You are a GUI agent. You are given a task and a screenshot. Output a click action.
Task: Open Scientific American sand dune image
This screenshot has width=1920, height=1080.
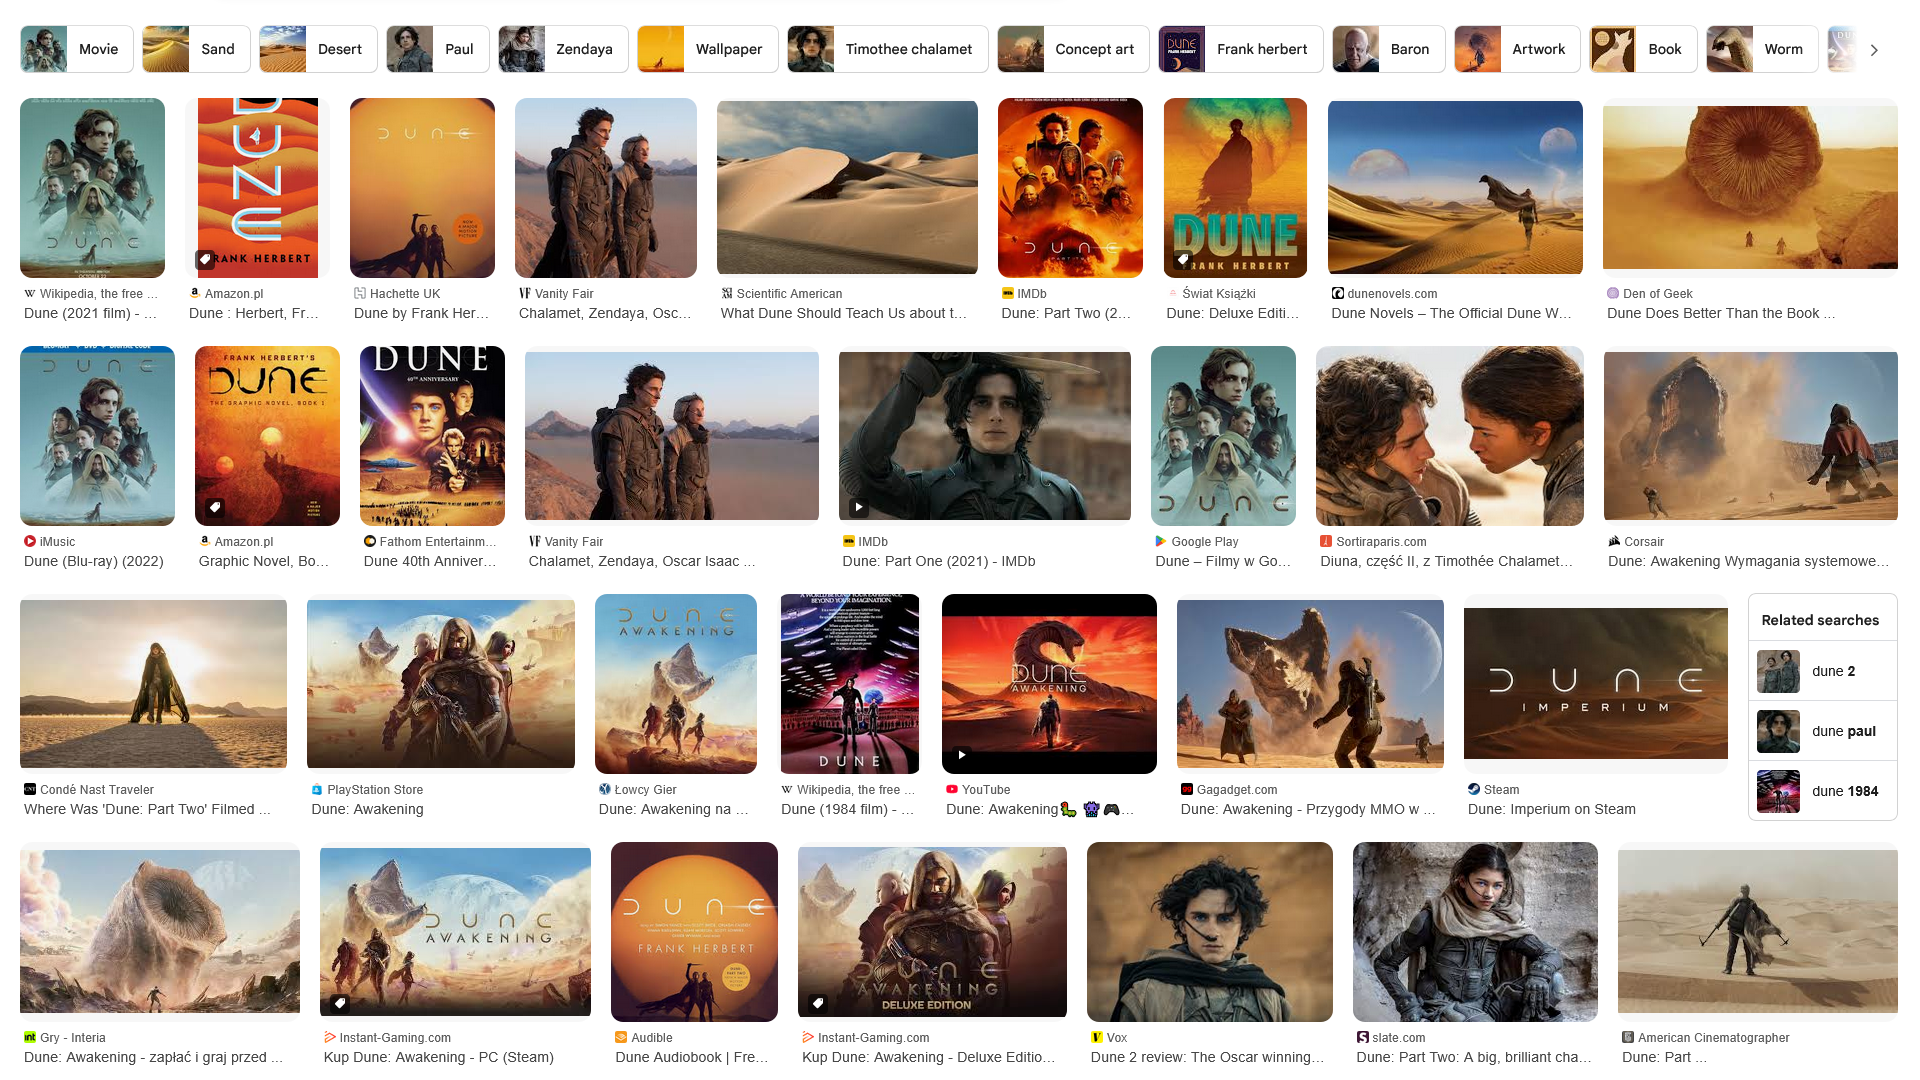(847, 187)
